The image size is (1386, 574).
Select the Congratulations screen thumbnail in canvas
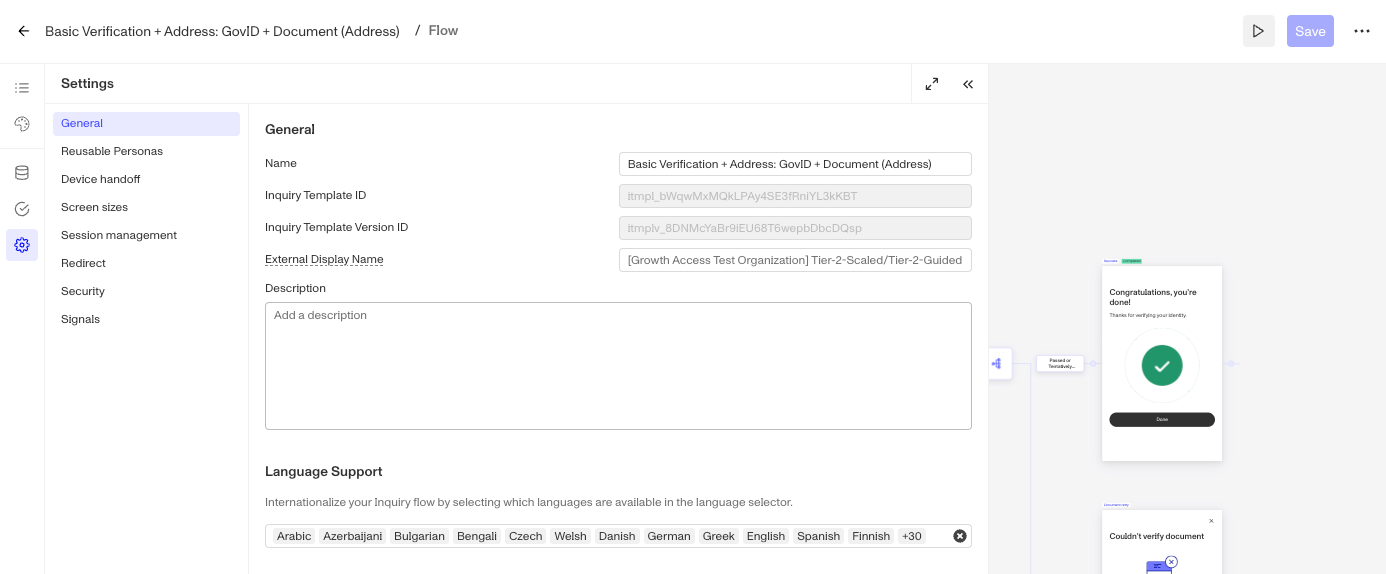pos(1162,363)
